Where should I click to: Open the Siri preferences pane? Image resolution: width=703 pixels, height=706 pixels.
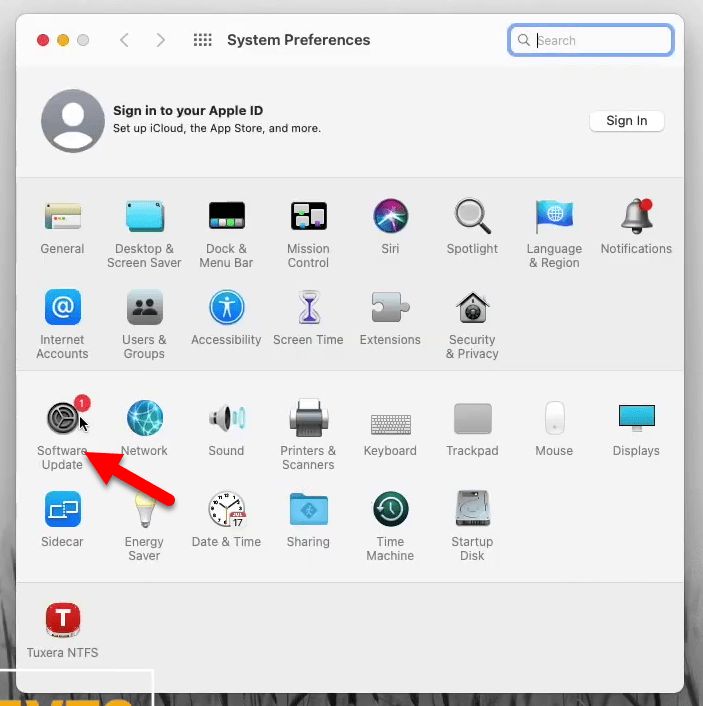tap(390, 216)
